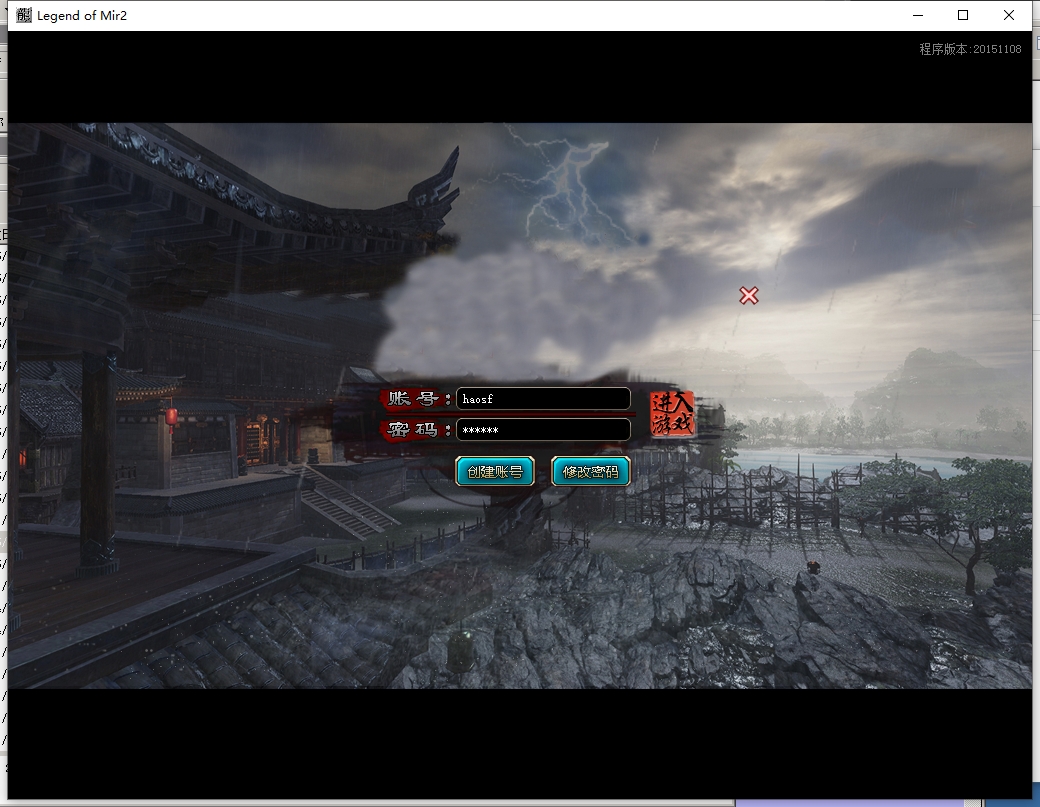Focus the password (密码) input field
The image size is (1040, 807).
tap(543, 430)
